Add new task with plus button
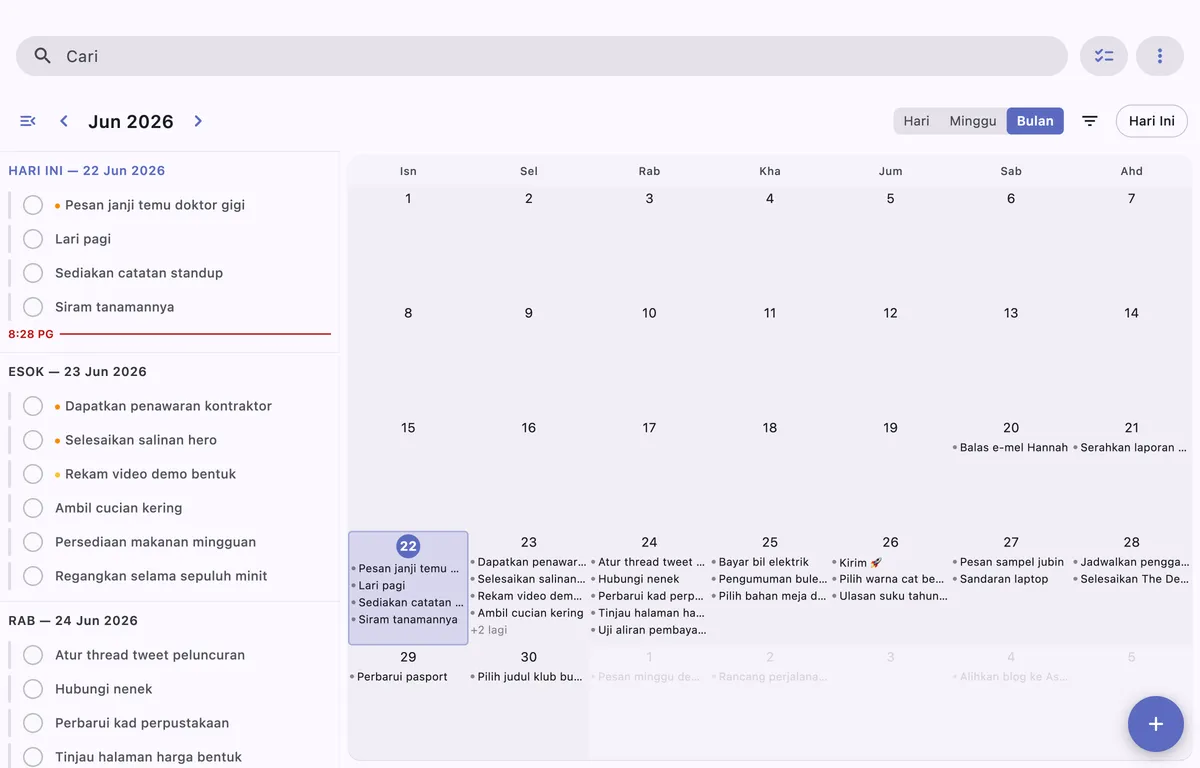This screenshot has width=1200, height=768. [x=1156, y=724]
